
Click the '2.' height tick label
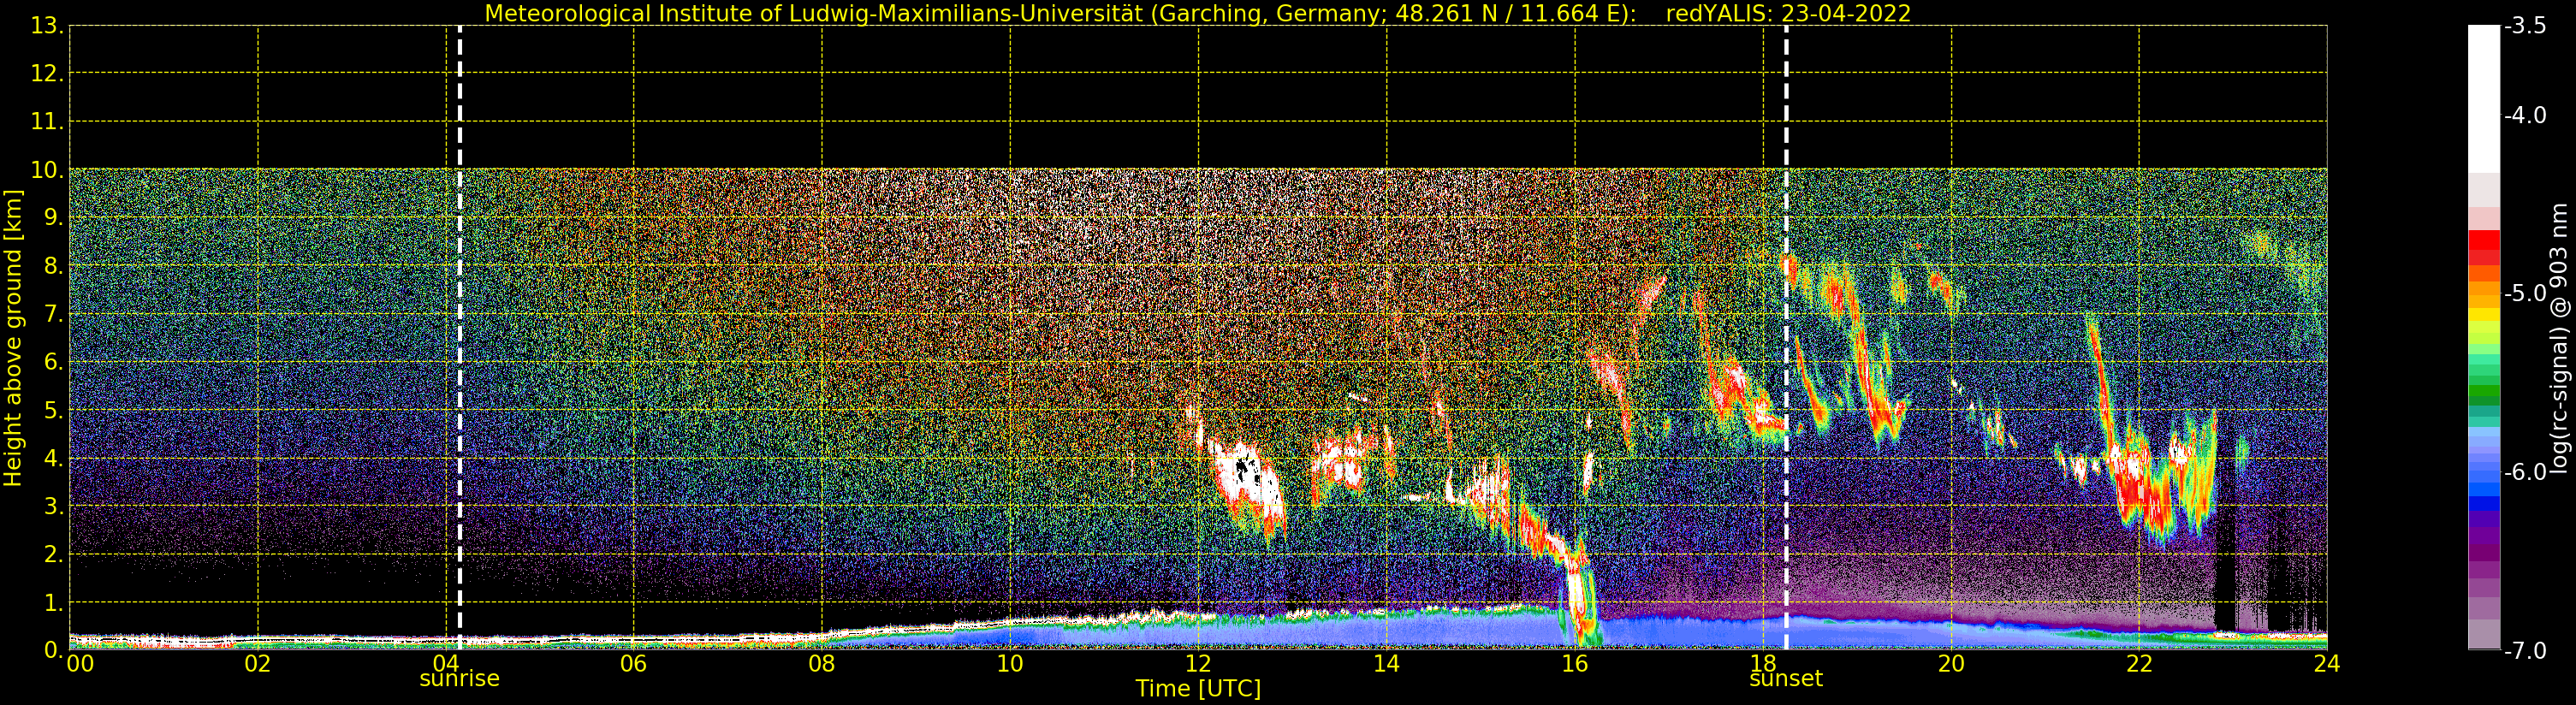(53, 554)
